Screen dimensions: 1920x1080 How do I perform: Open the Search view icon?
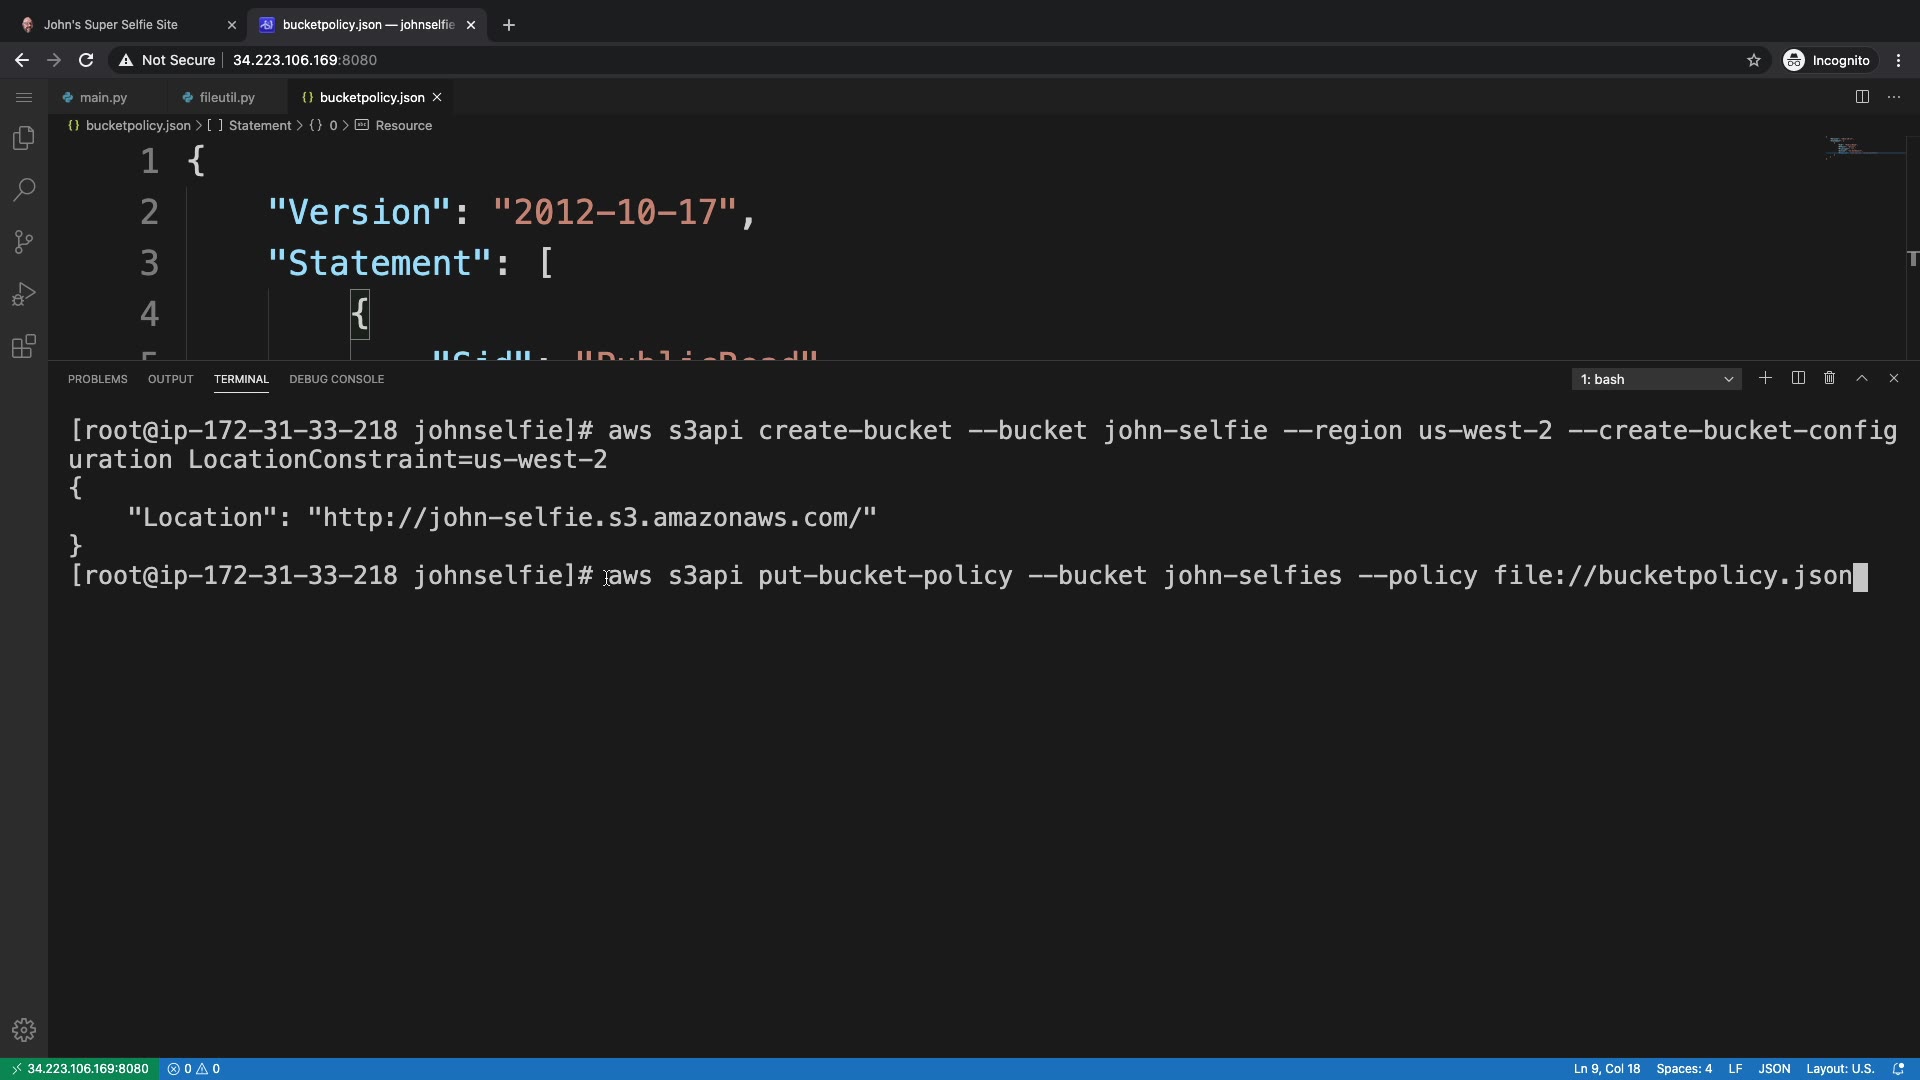tap(24, 190)
